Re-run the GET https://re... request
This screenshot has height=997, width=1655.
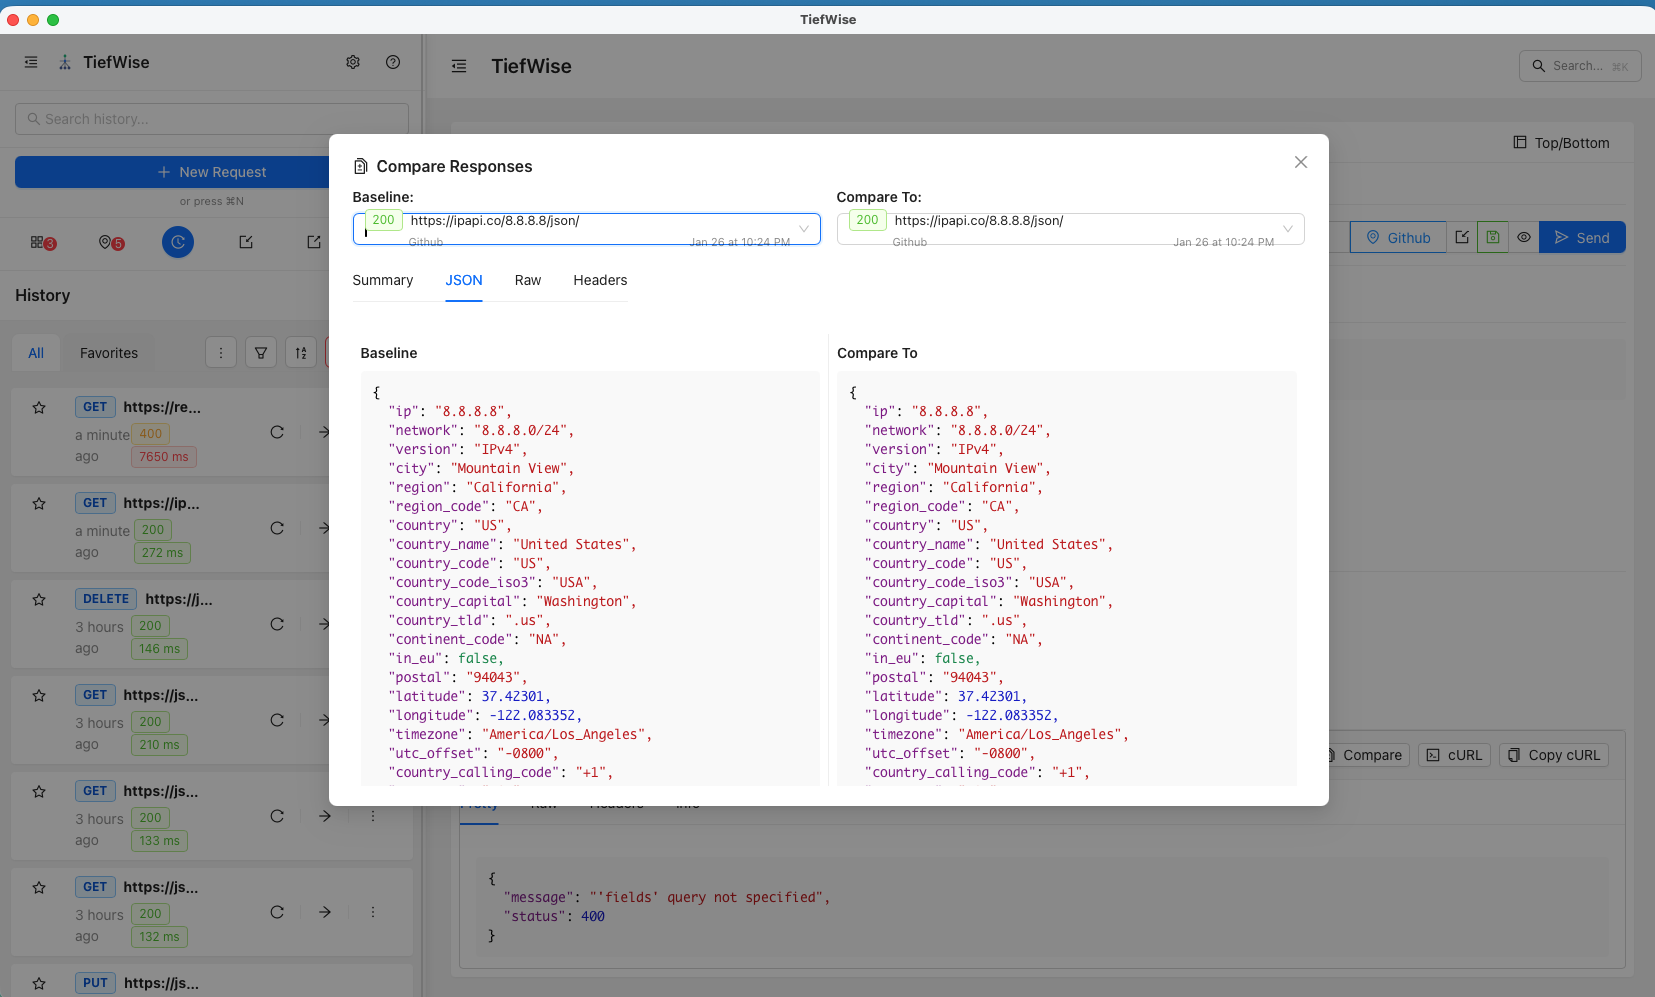click(277, 432)
